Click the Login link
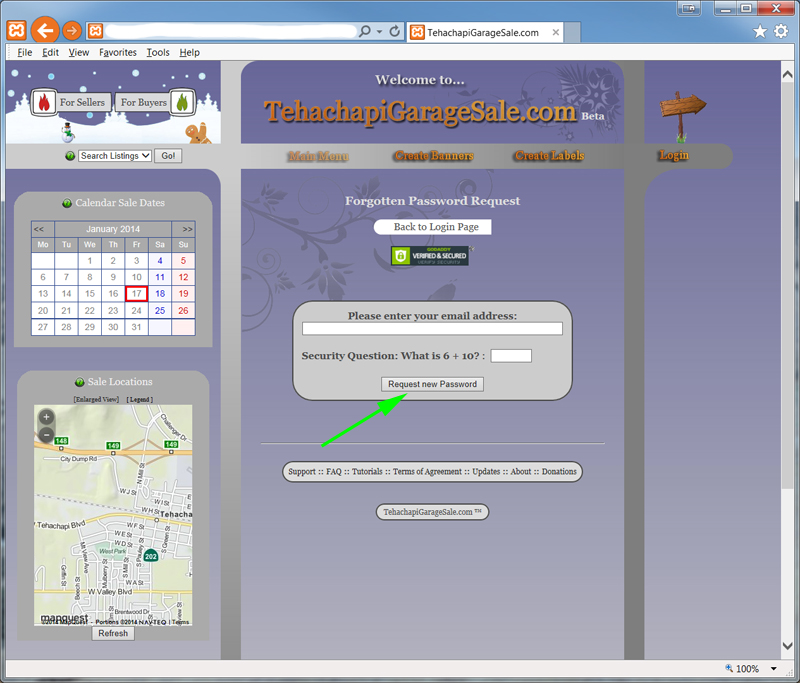Screen dimensions: 800x683 coord(674,156)
